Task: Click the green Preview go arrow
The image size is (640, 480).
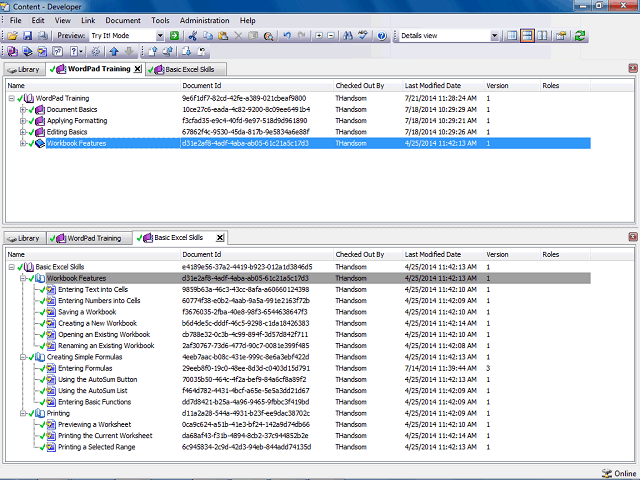Action: click(x=174, y=36)
